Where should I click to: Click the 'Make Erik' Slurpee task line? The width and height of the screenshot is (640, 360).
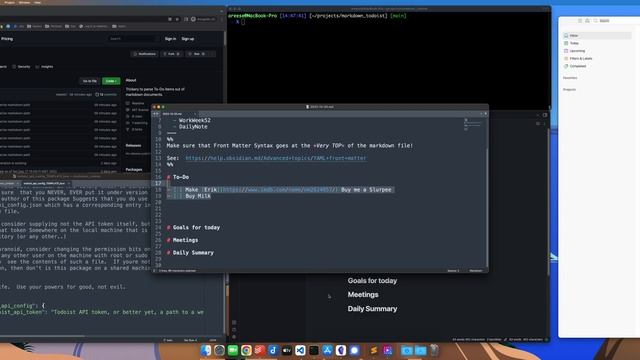click(x=281, y=190)
